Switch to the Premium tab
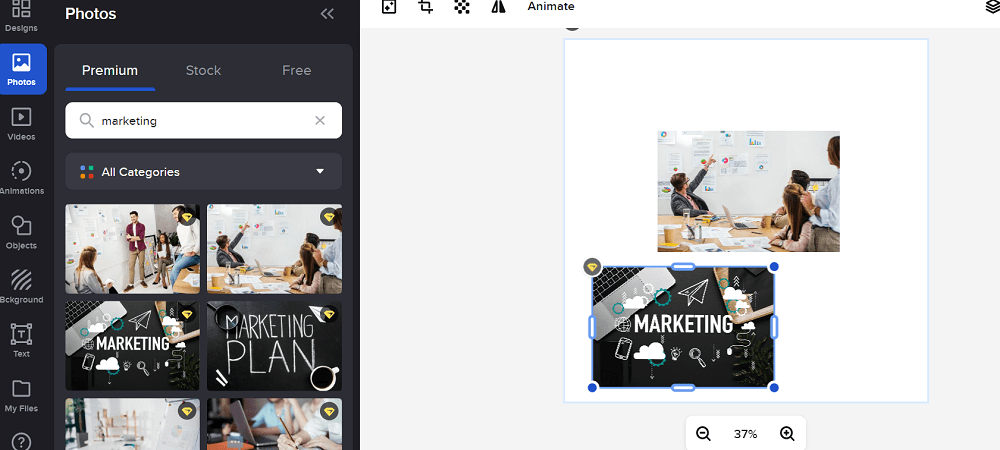This screenshot has width=1000, height=450. coord(110,70)
